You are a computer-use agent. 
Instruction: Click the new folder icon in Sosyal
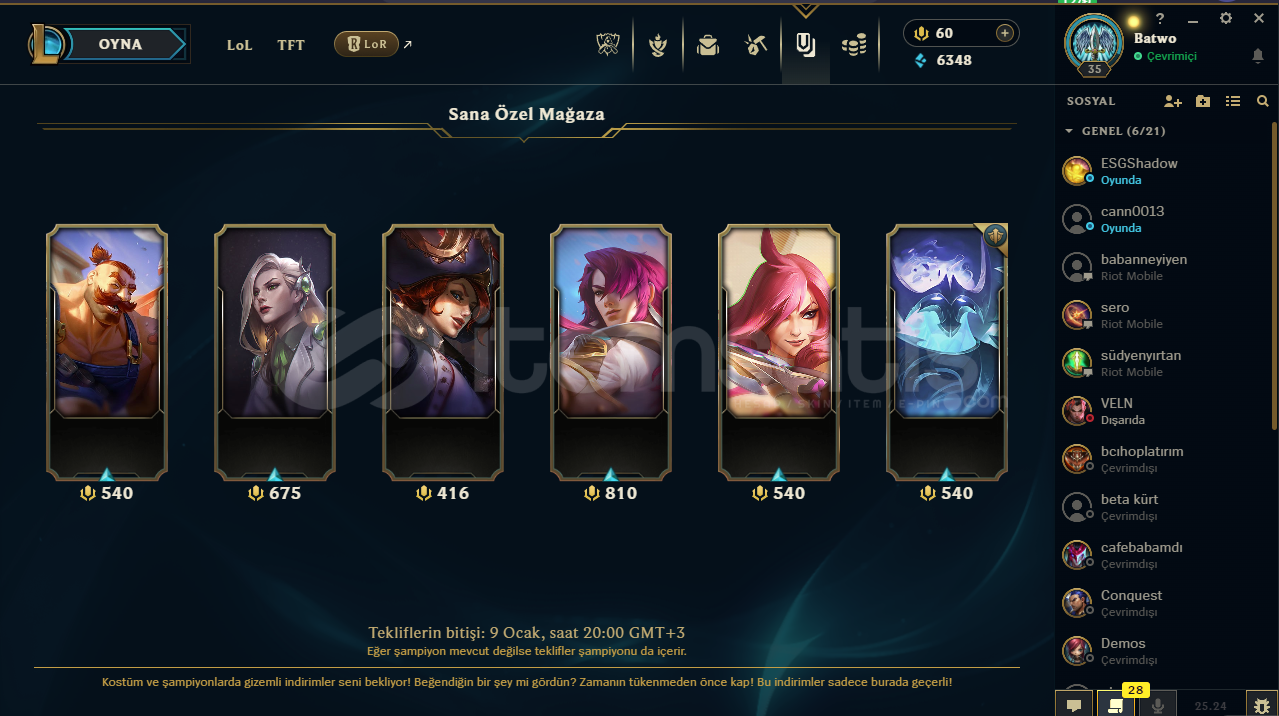(1203, 101)
